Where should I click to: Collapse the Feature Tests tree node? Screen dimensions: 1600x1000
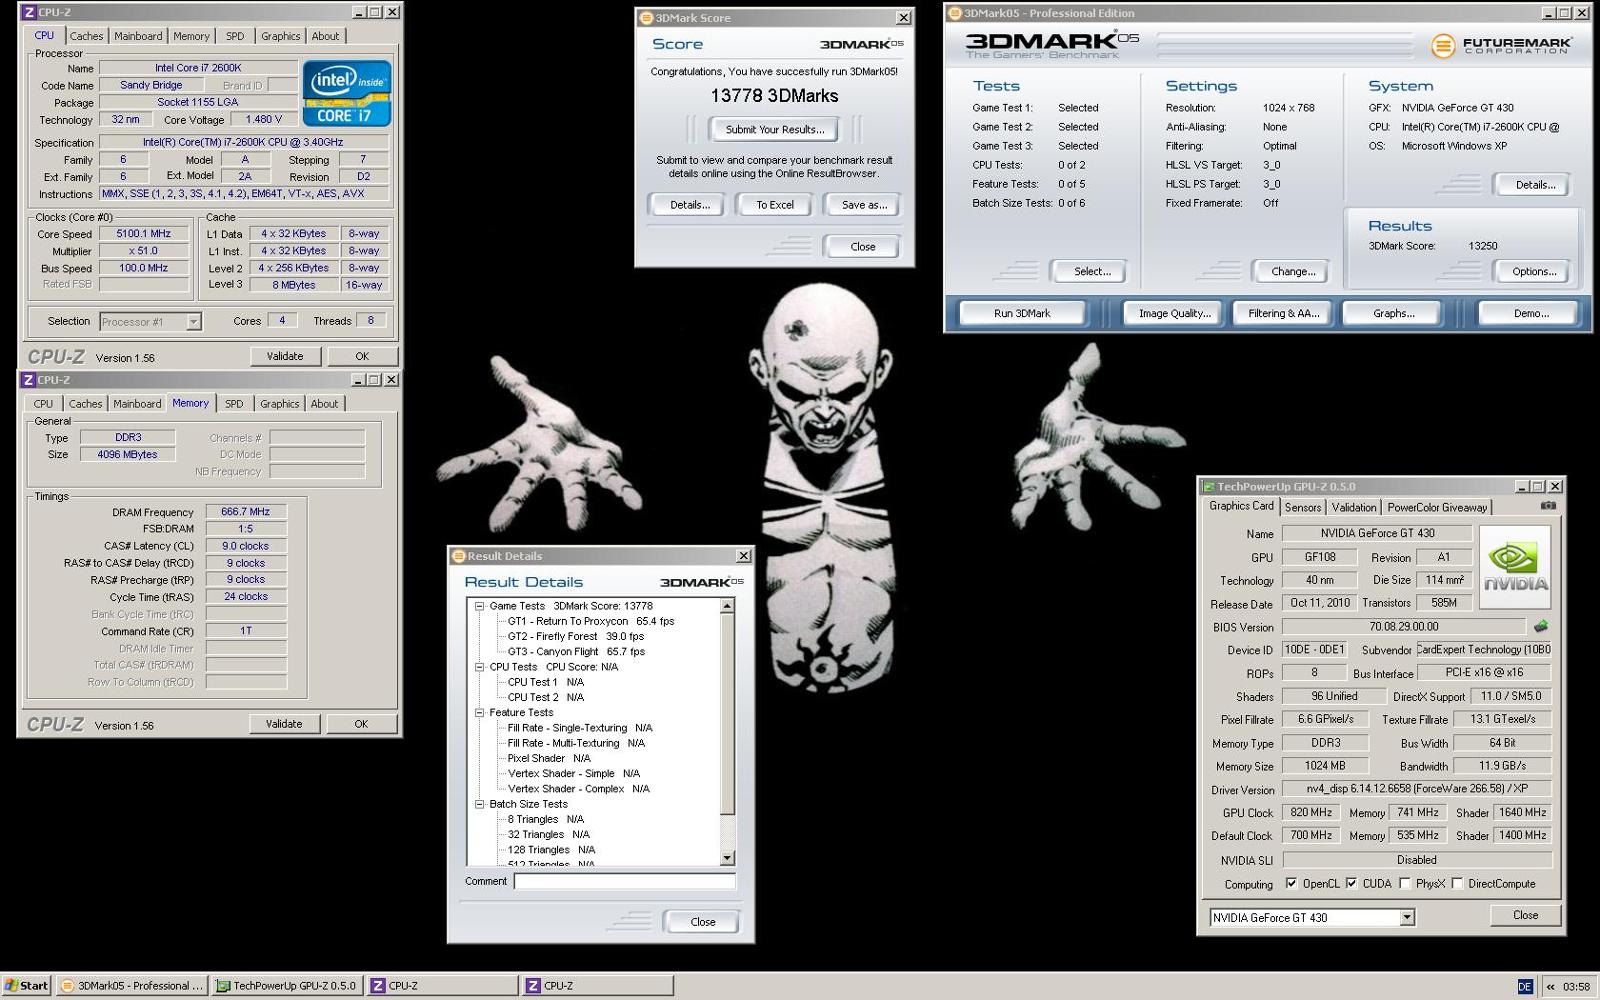click(479, 713)
